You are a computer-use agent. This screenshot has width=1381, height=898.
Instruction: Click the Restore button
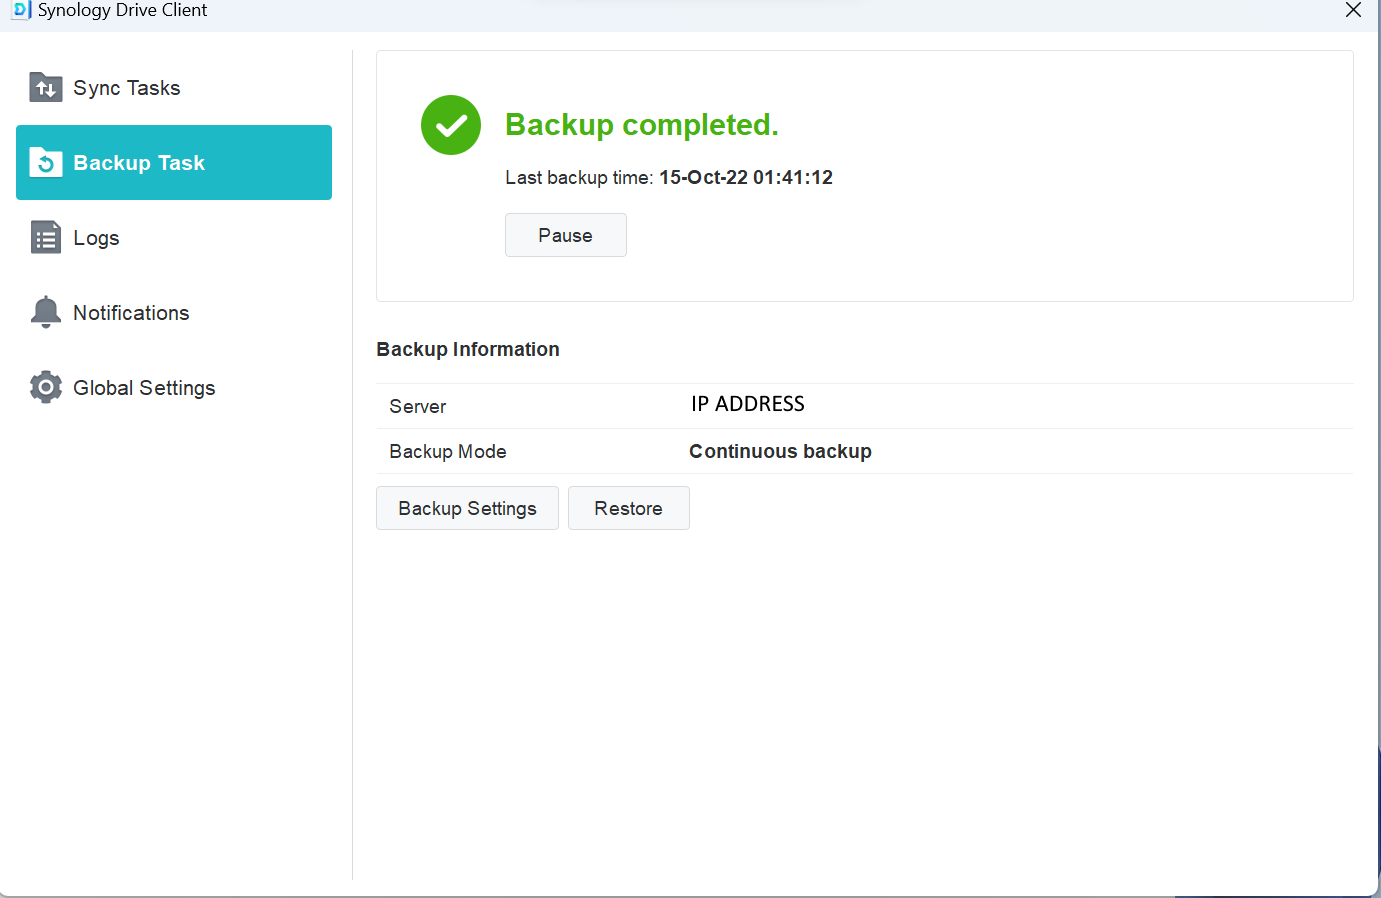point(629,508)
